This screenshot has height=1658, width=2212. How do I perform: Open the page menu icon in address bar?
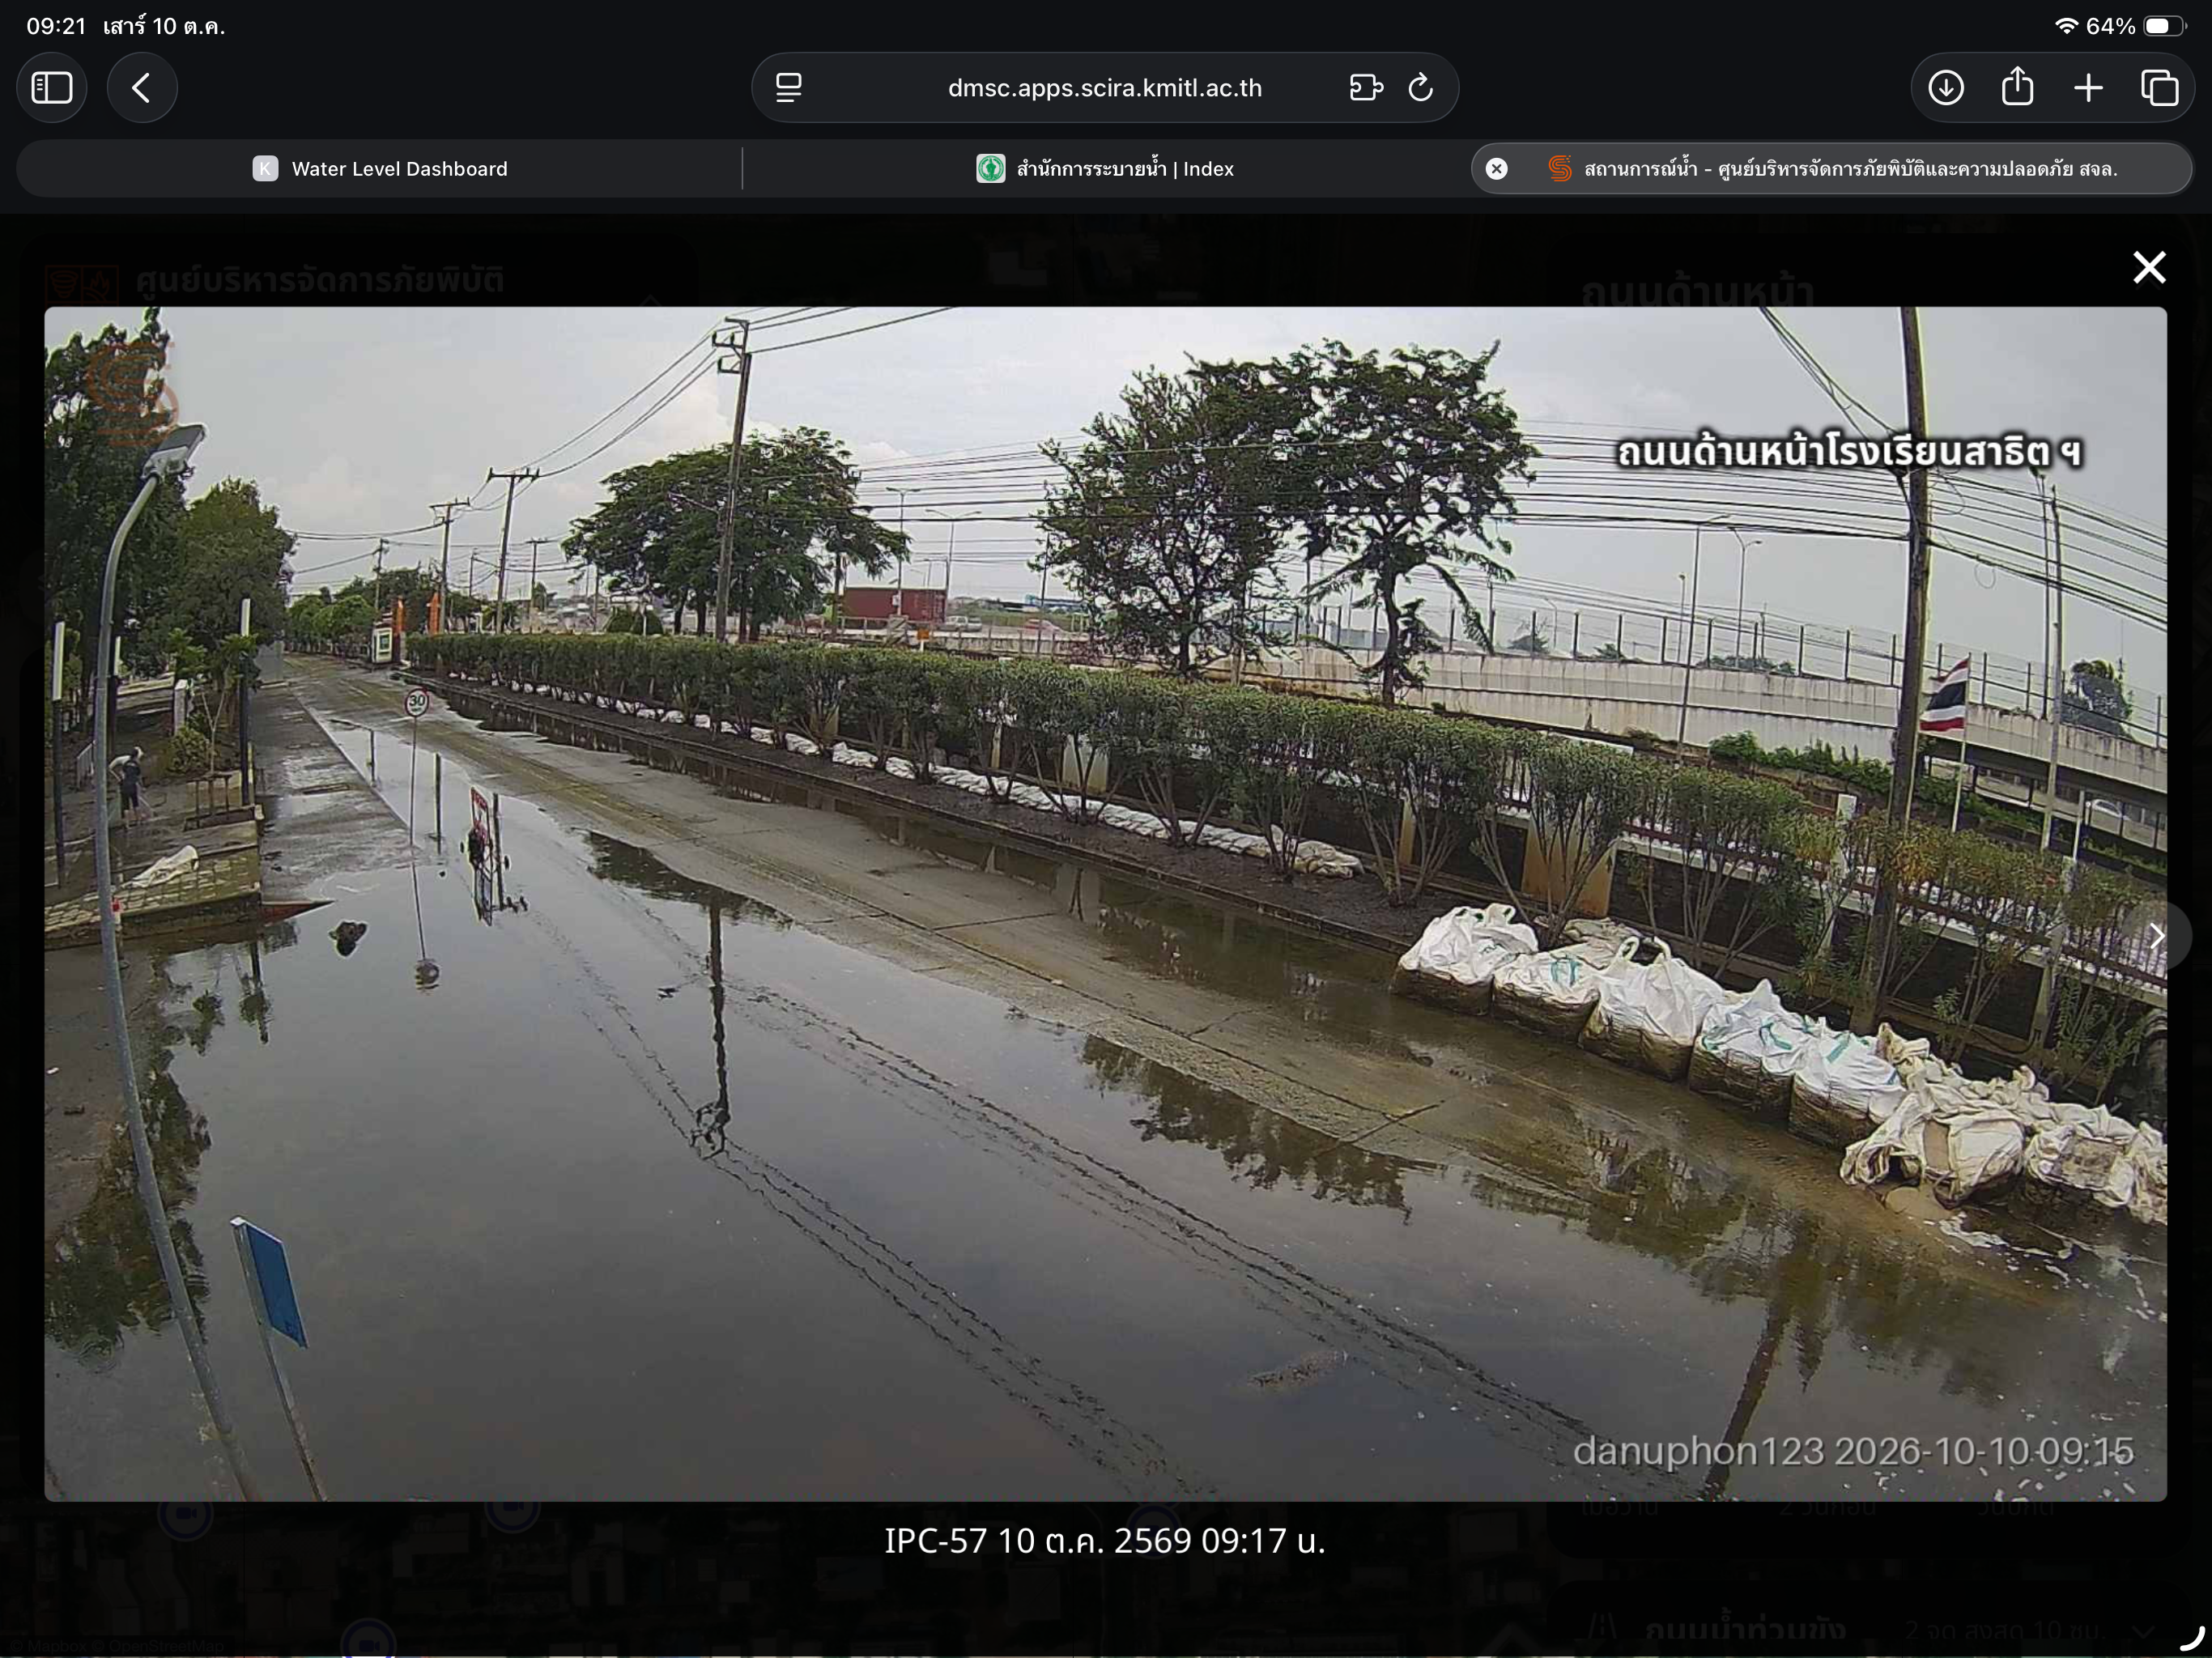tap(789, 88)
